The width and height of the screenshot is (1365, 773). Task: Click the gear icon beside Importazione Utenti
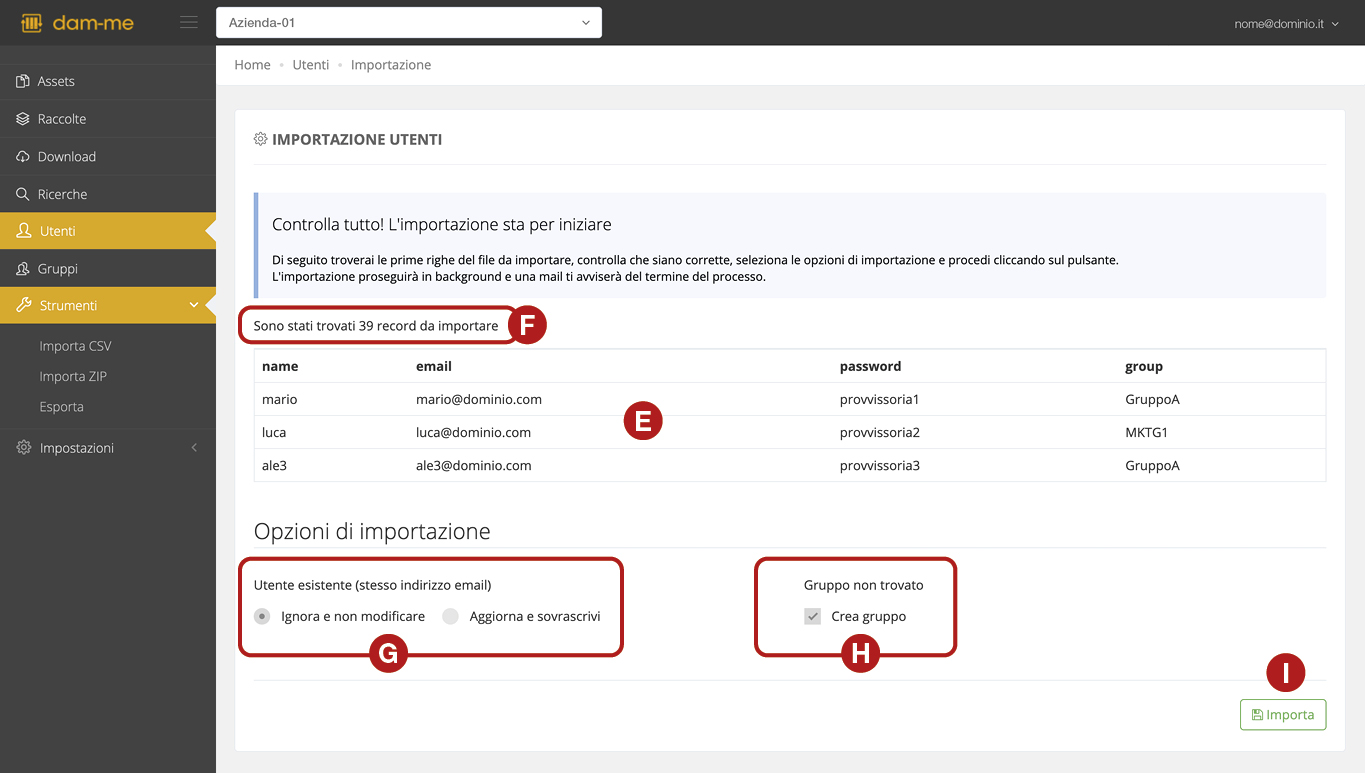pyautogui.click(x=261, y=139)
